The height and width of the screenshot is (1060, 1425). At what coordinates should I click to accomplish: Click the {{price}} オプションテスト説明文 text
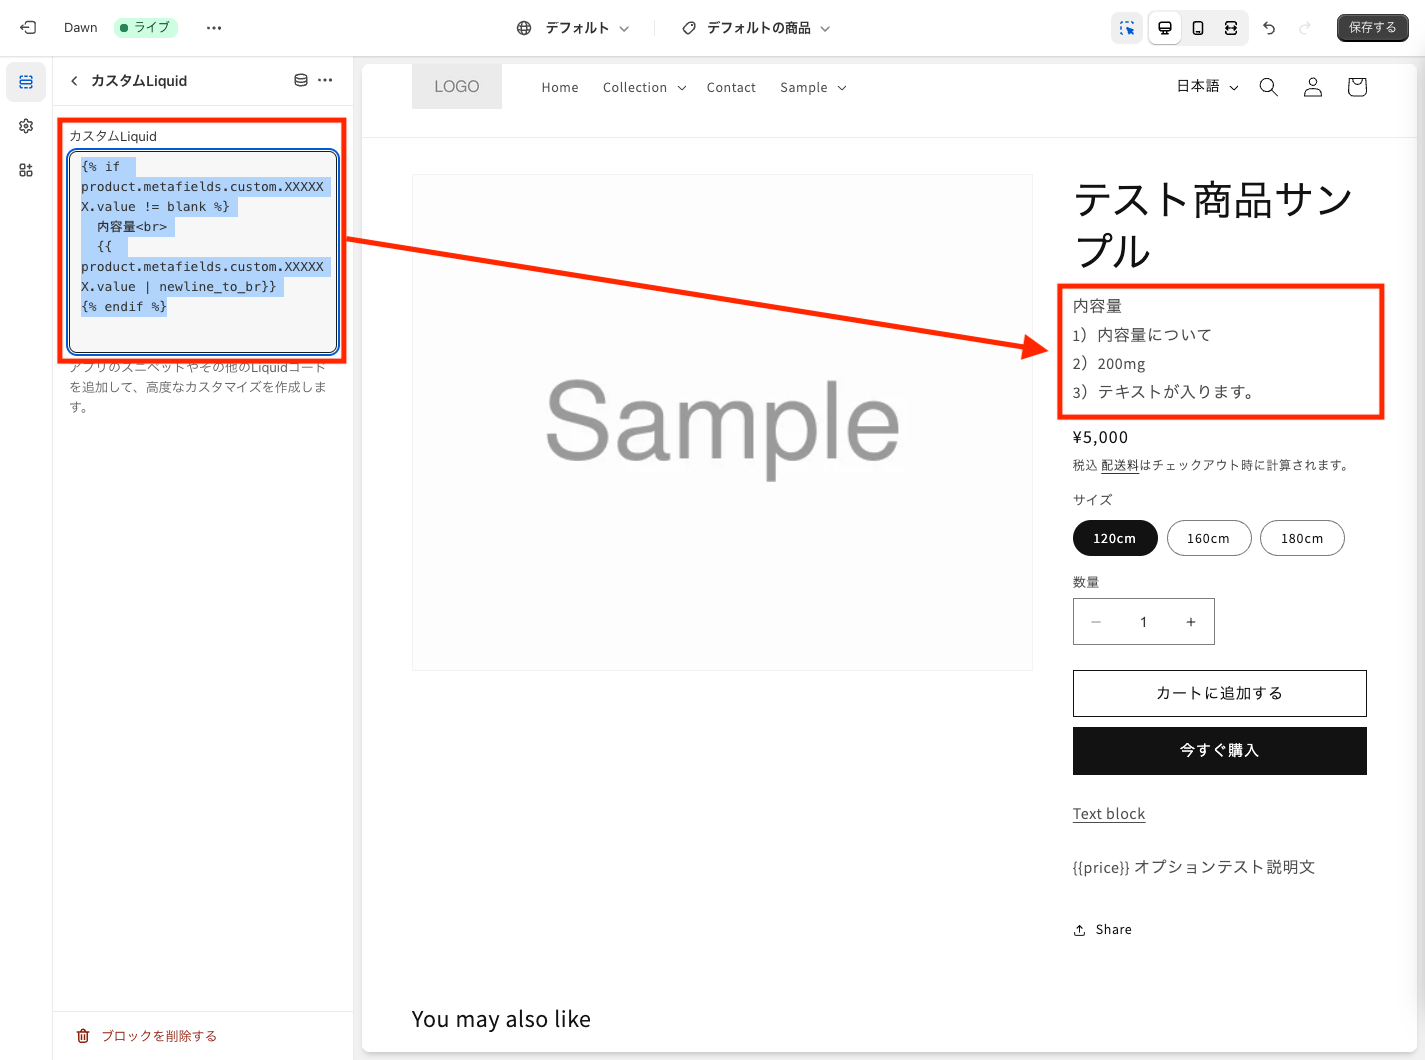(1194, 867)
